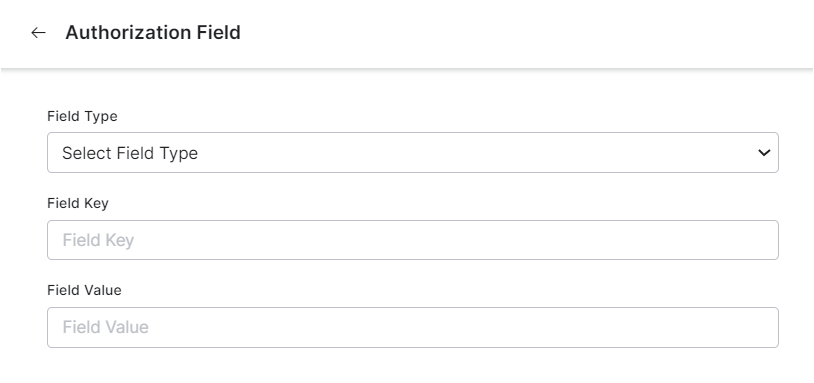This screenshot has height=383, width=814.
Task: Click the Field Key label above the input
Action: click(78, 203)
